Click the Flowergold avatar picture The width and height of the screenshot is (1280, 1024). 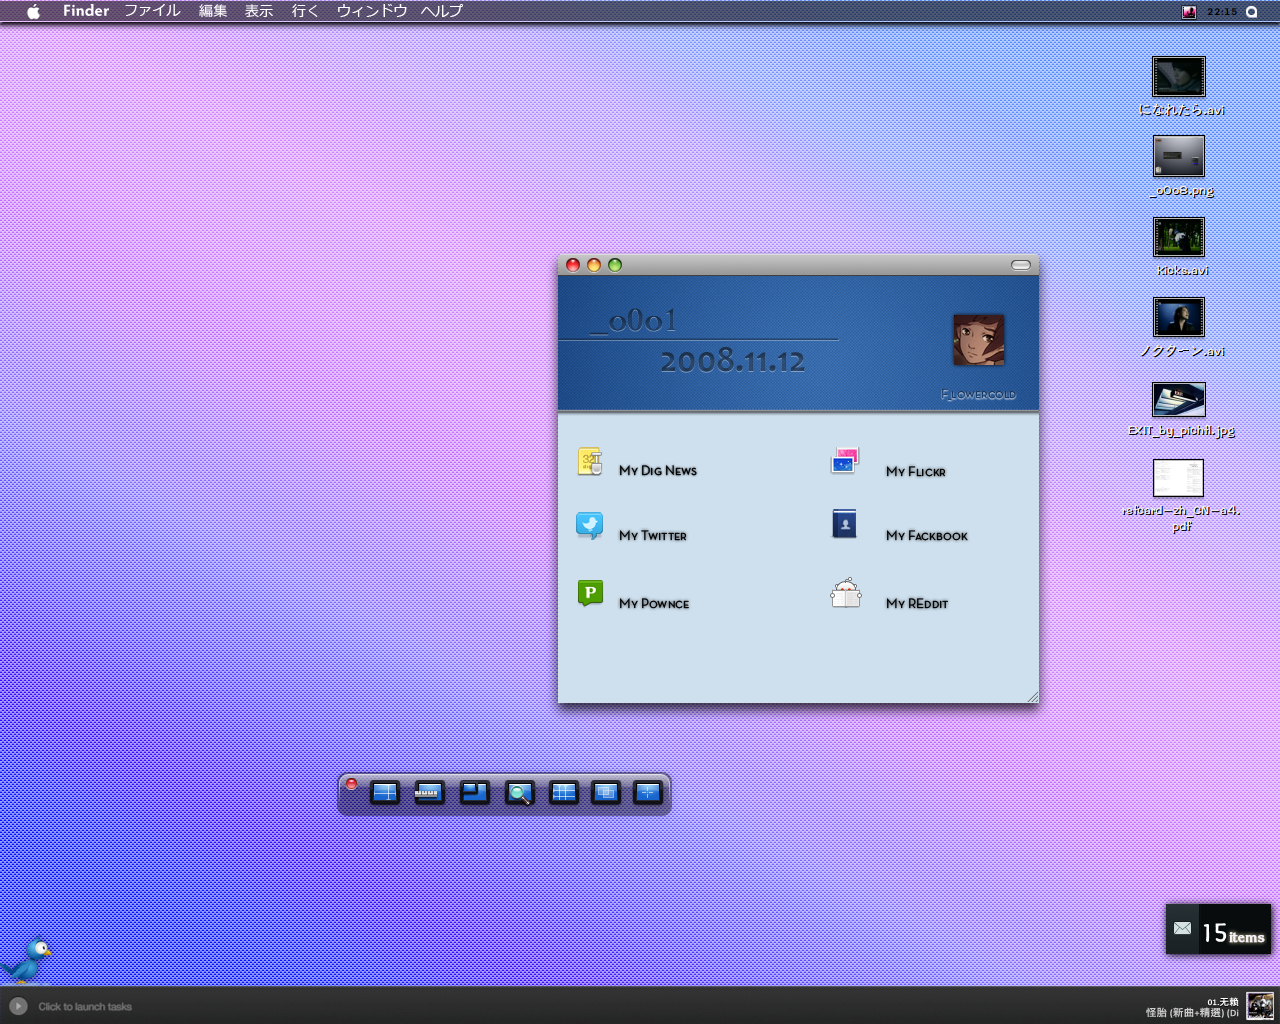[979, 340]
